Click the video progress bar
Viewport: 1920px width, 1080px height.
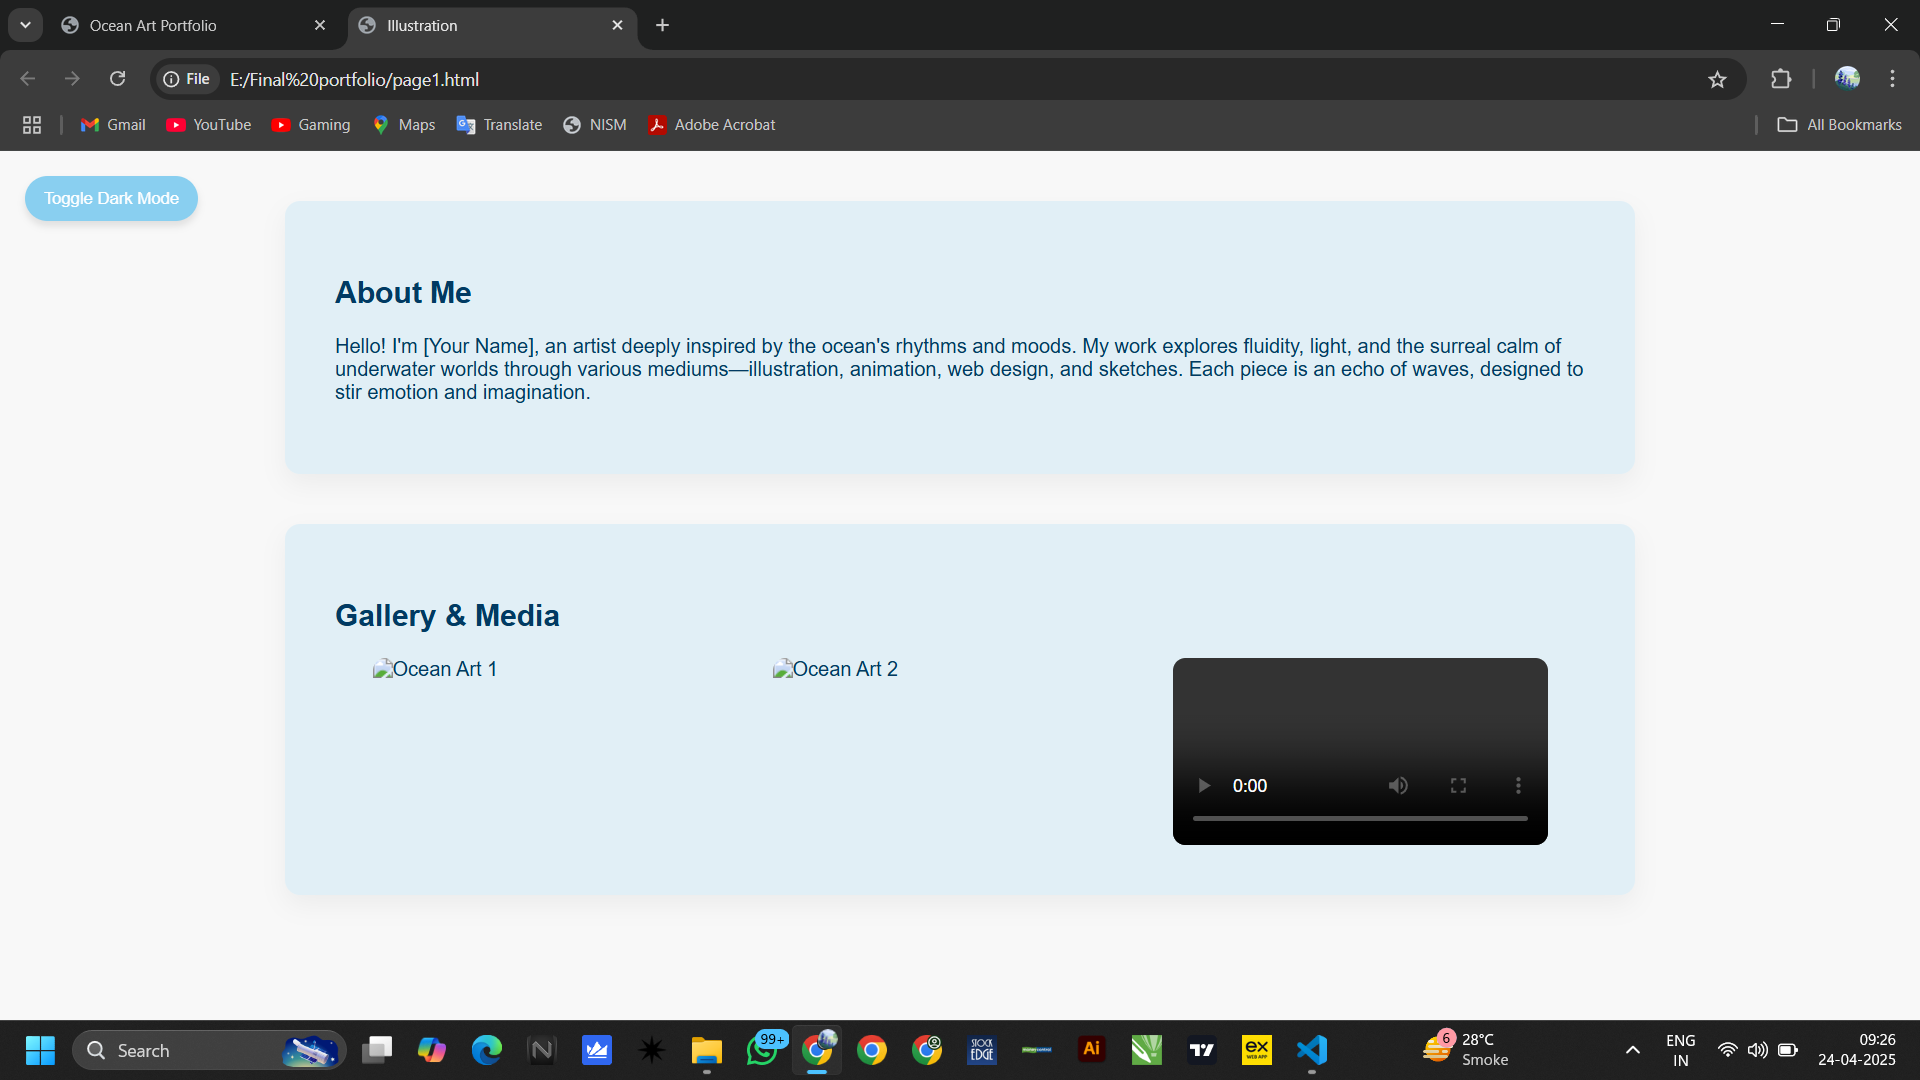point(1360,818)
